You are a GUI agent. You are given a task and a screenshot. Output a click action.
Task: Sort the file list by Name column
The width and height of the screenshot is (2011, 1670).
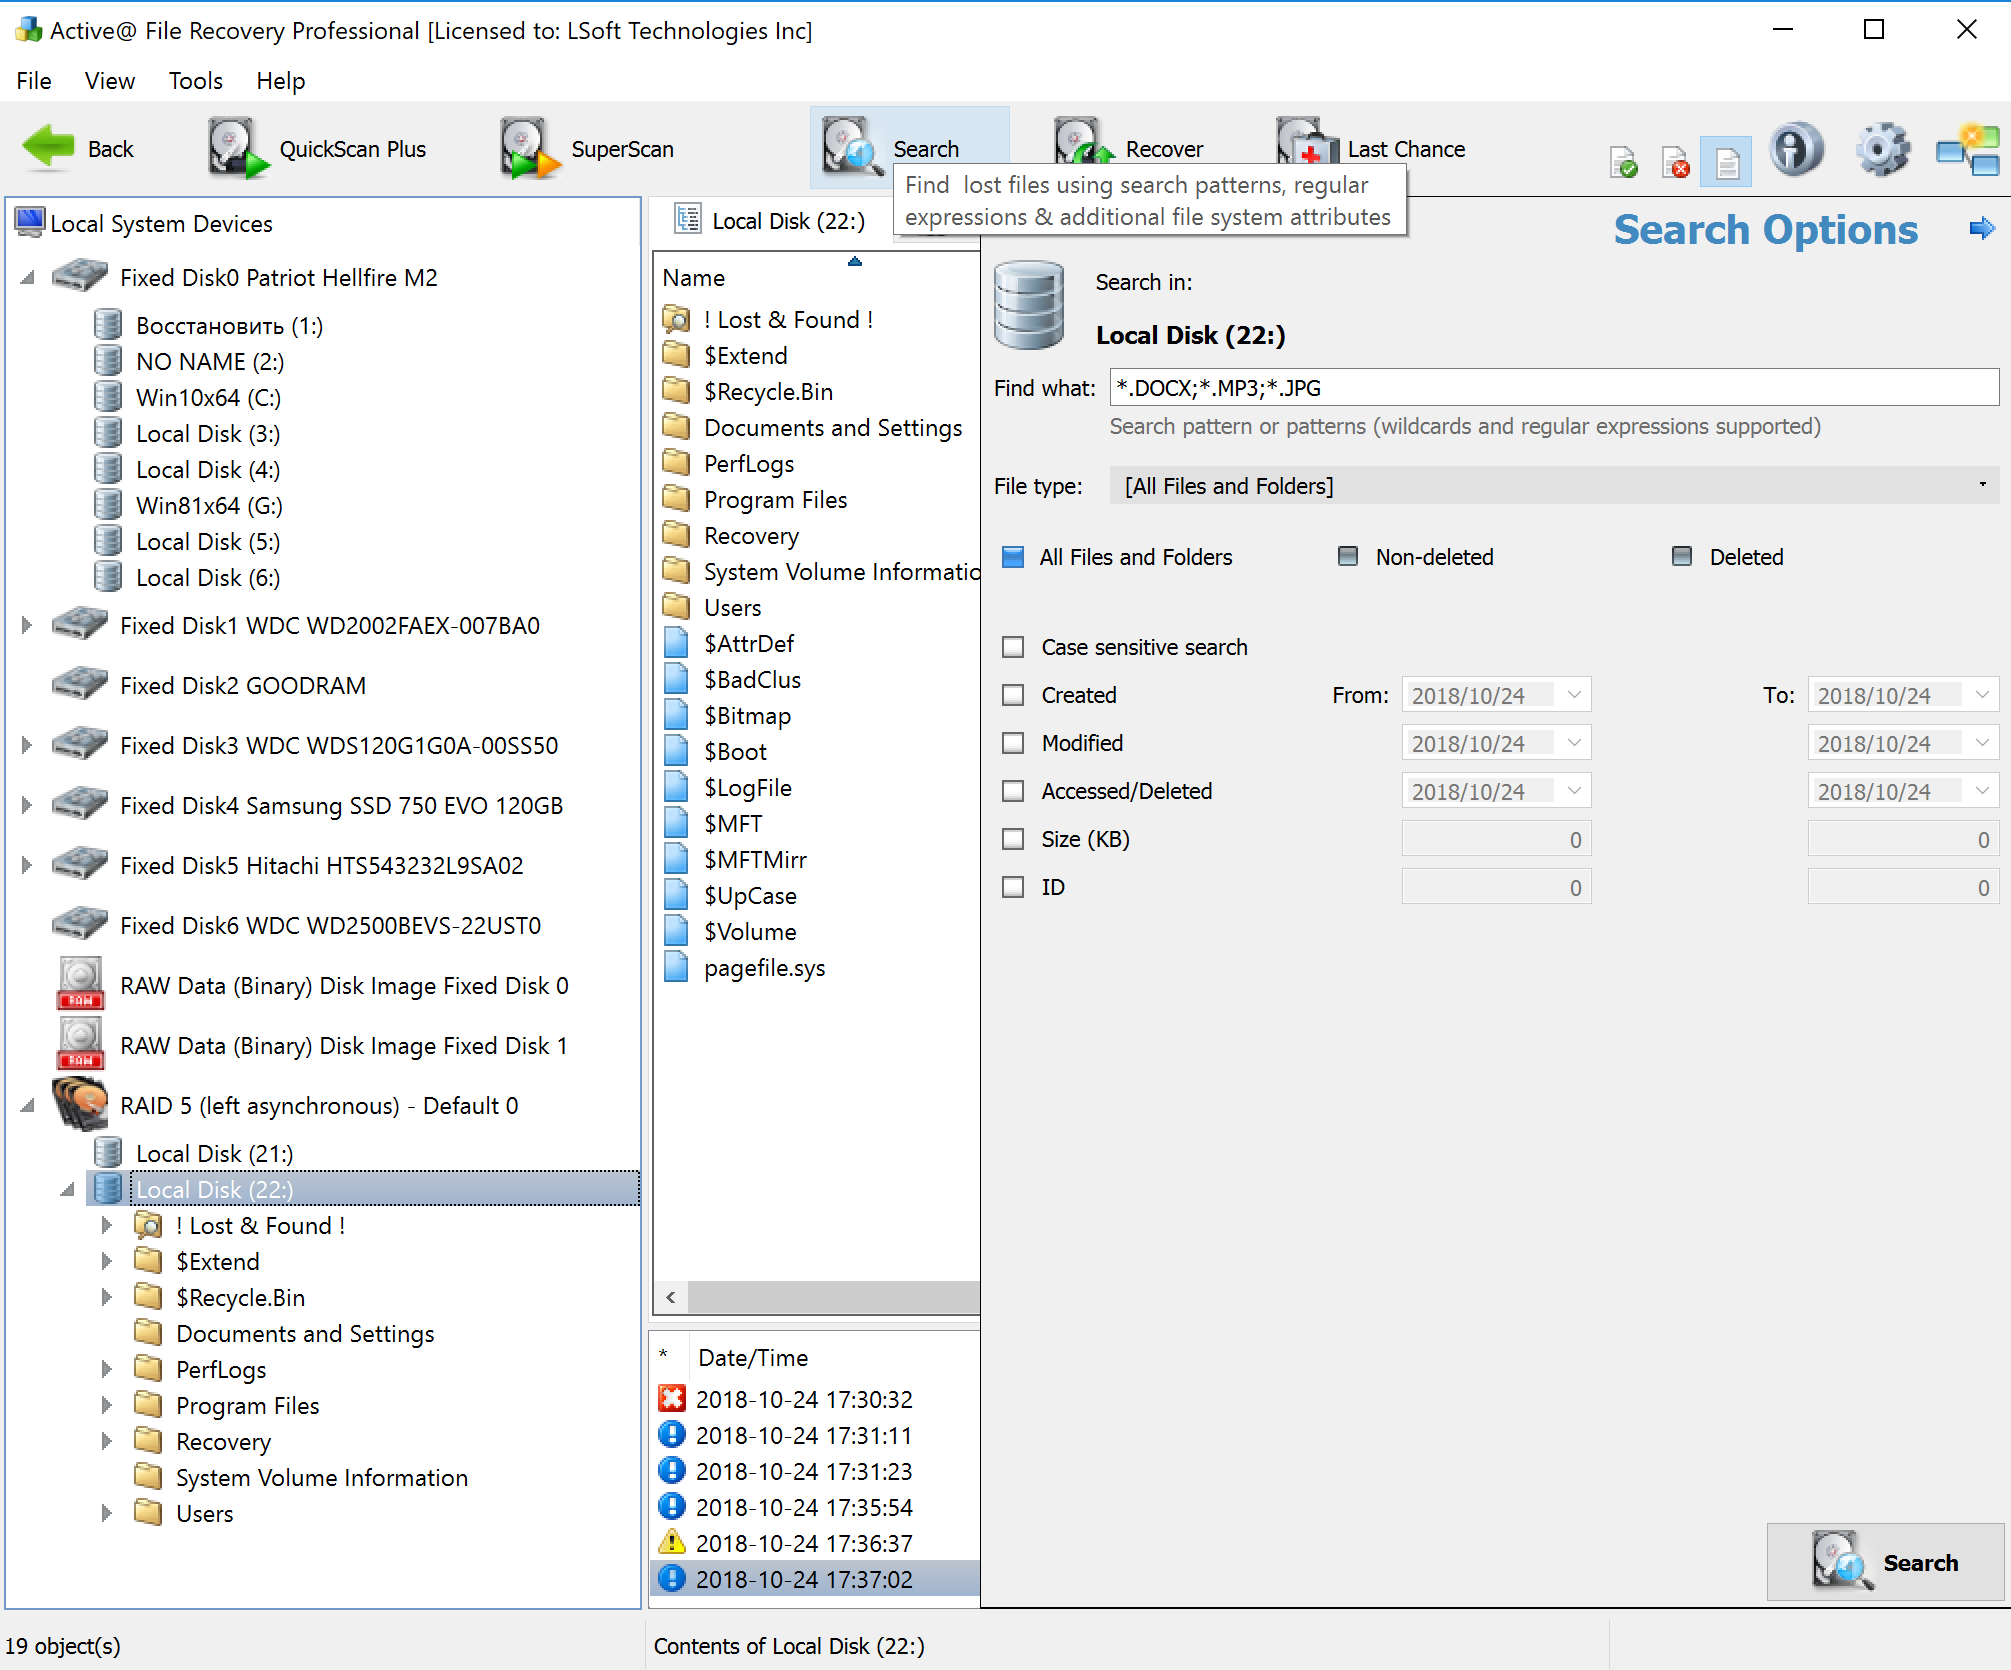coord(694,278)
